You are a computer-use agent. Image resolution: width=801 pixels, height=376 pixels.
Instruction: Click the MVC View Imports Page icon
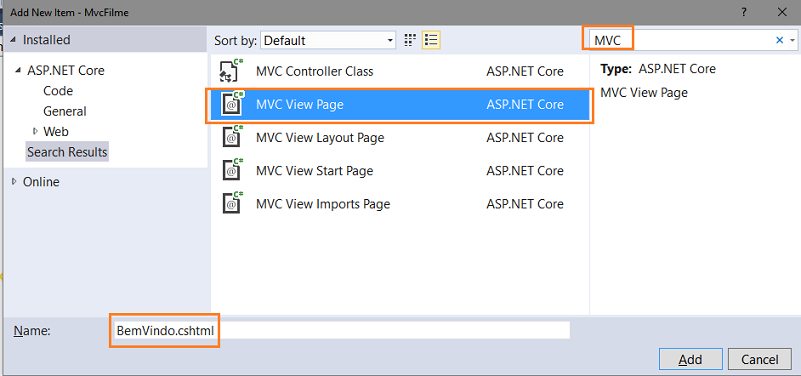(231, 204)
